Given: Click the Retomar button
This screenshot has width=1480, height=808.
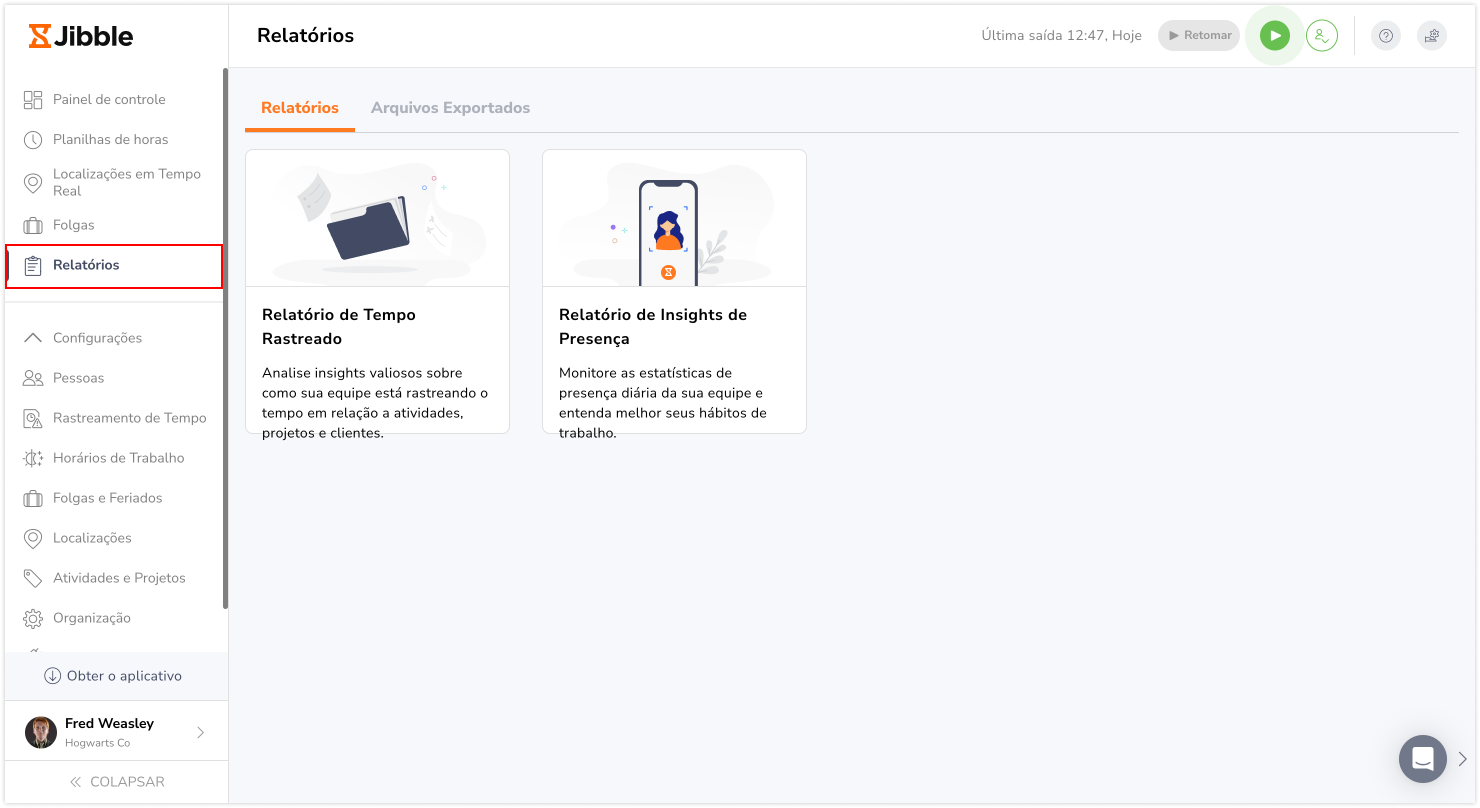Looking at the screenshot, I should tap(1198, 34).
